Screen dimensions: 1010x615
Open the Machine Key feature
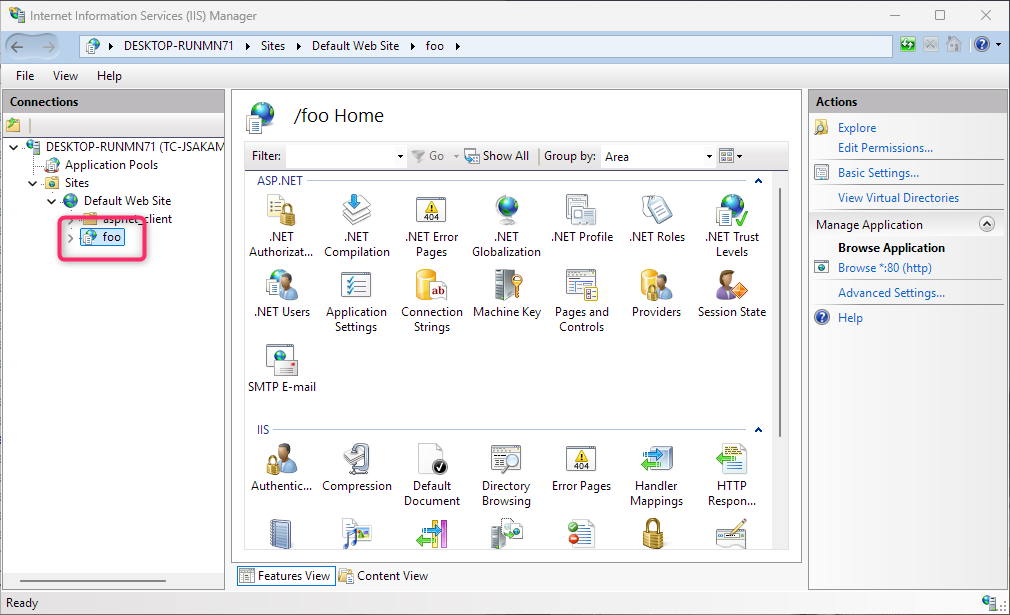click(506, 295)
